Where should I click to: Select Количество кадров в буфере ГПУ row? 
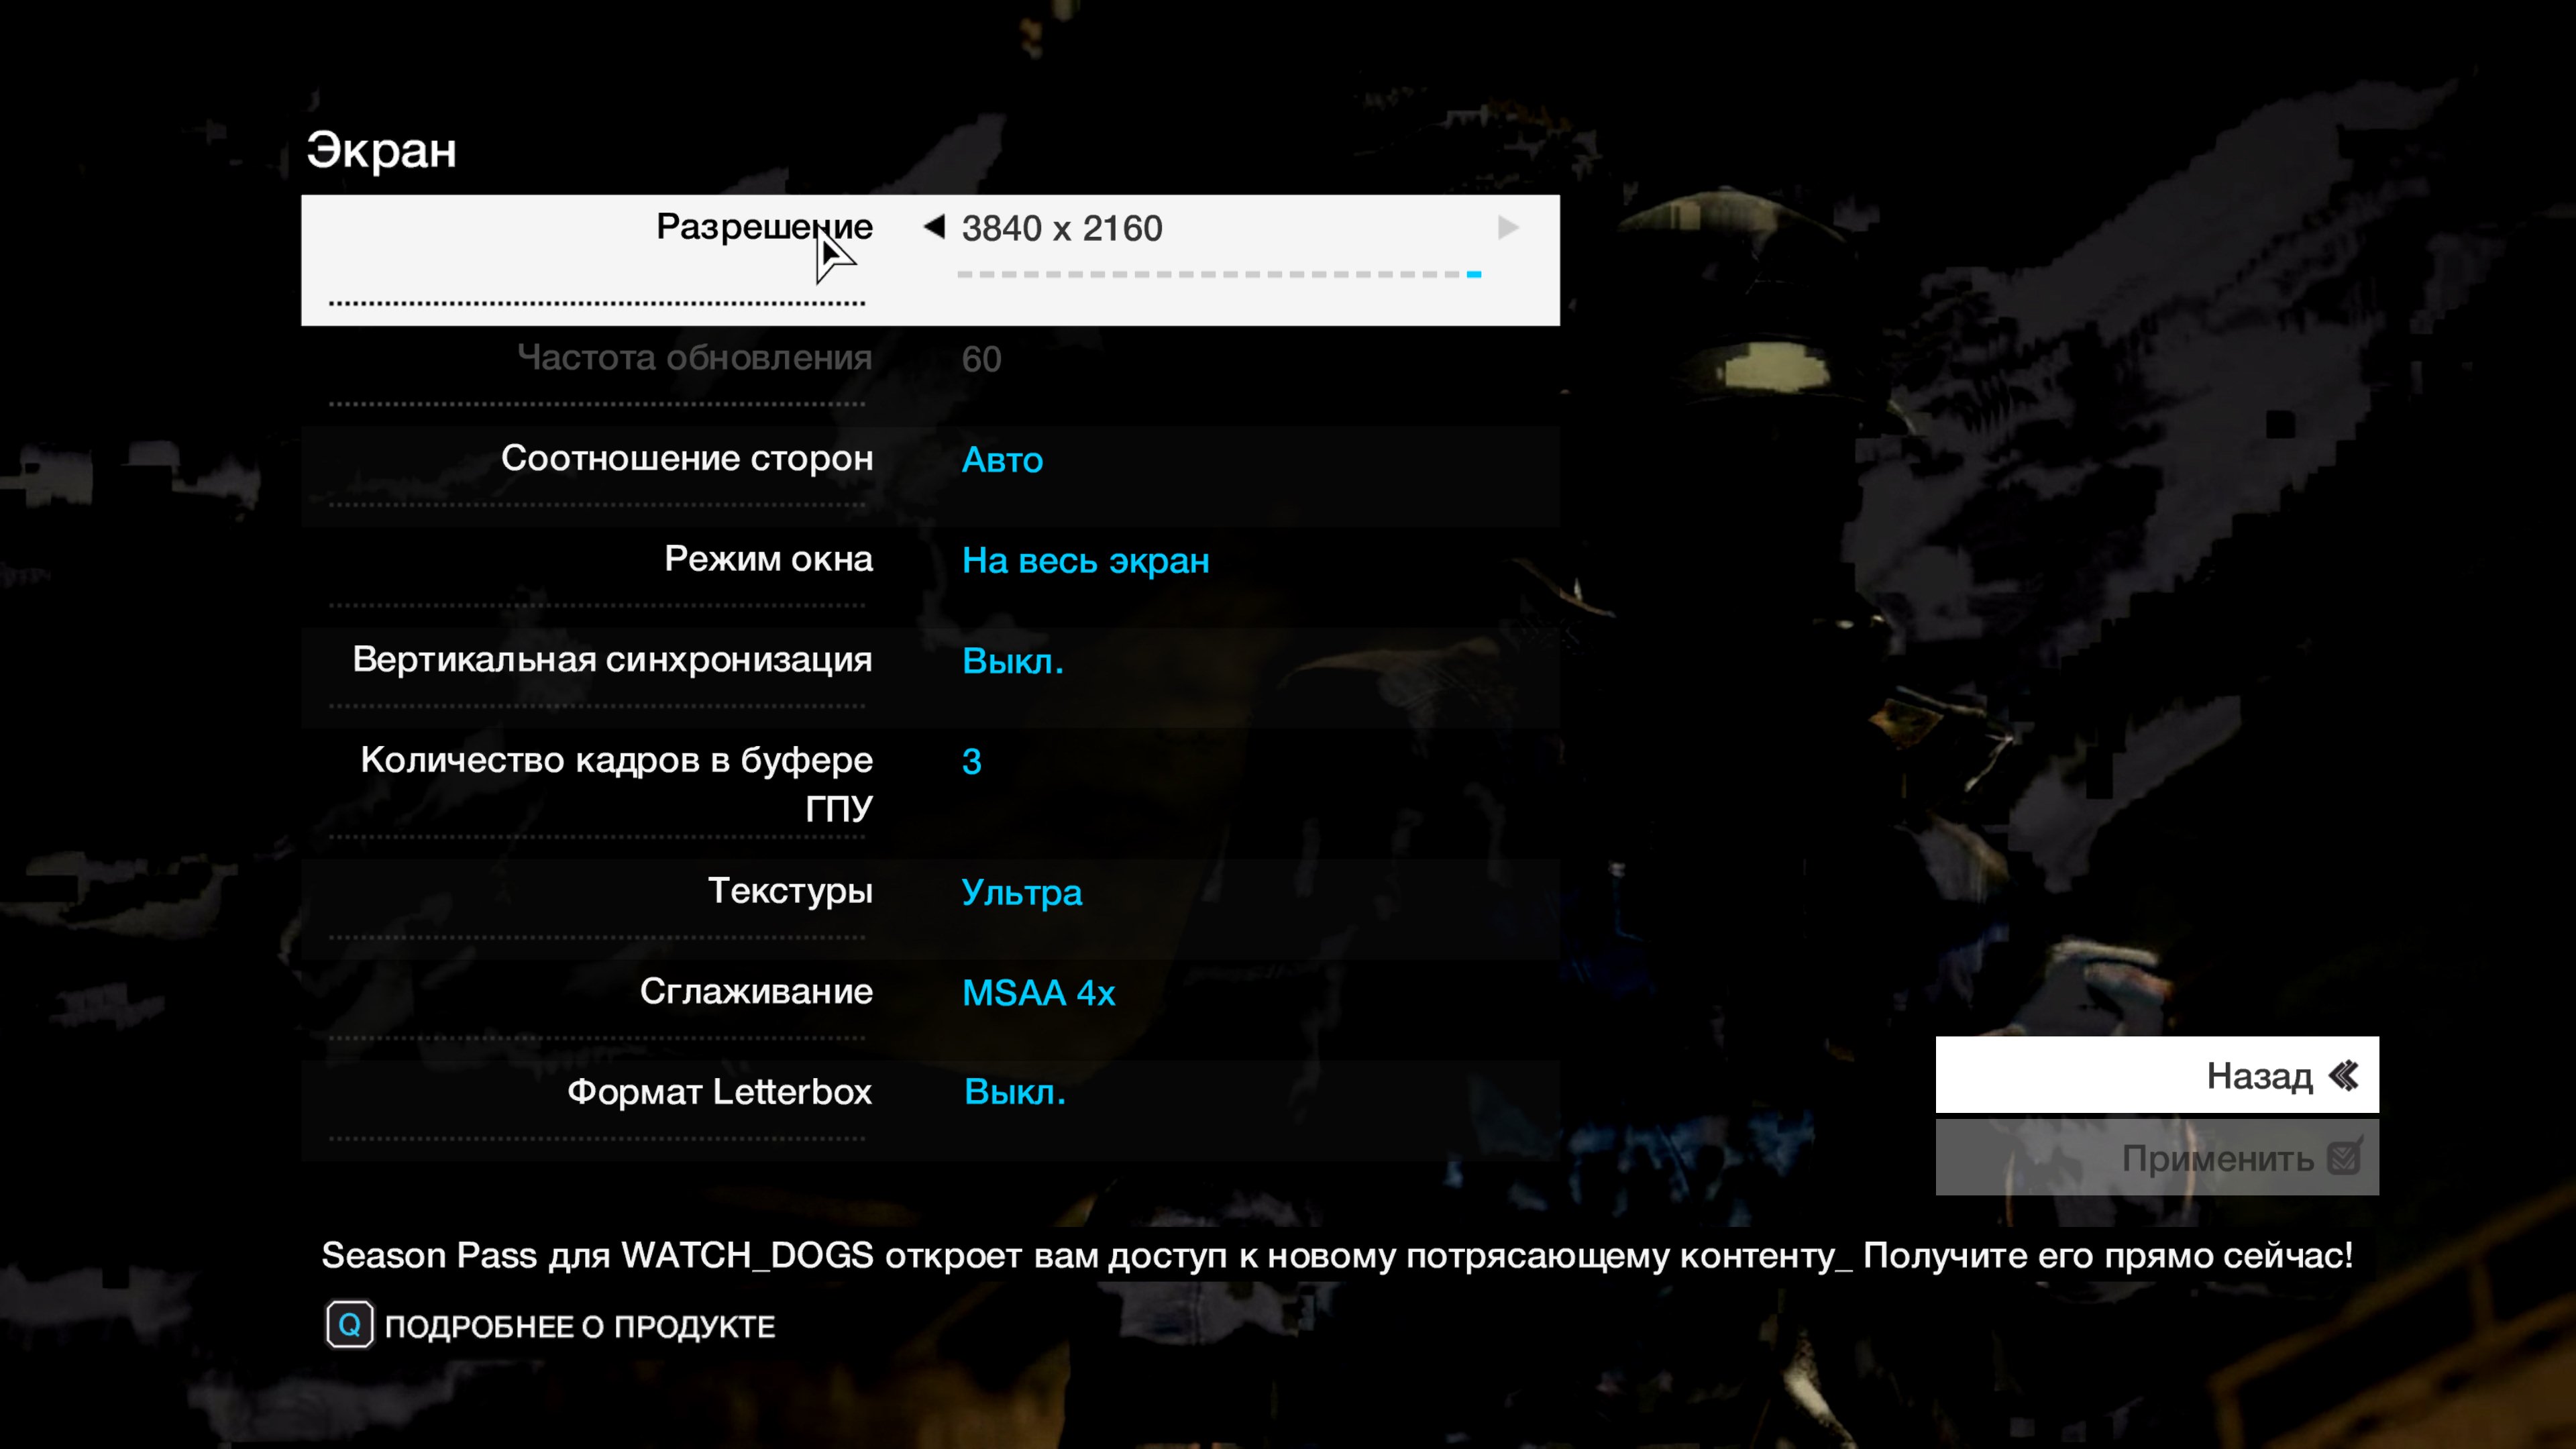point(616,783)
